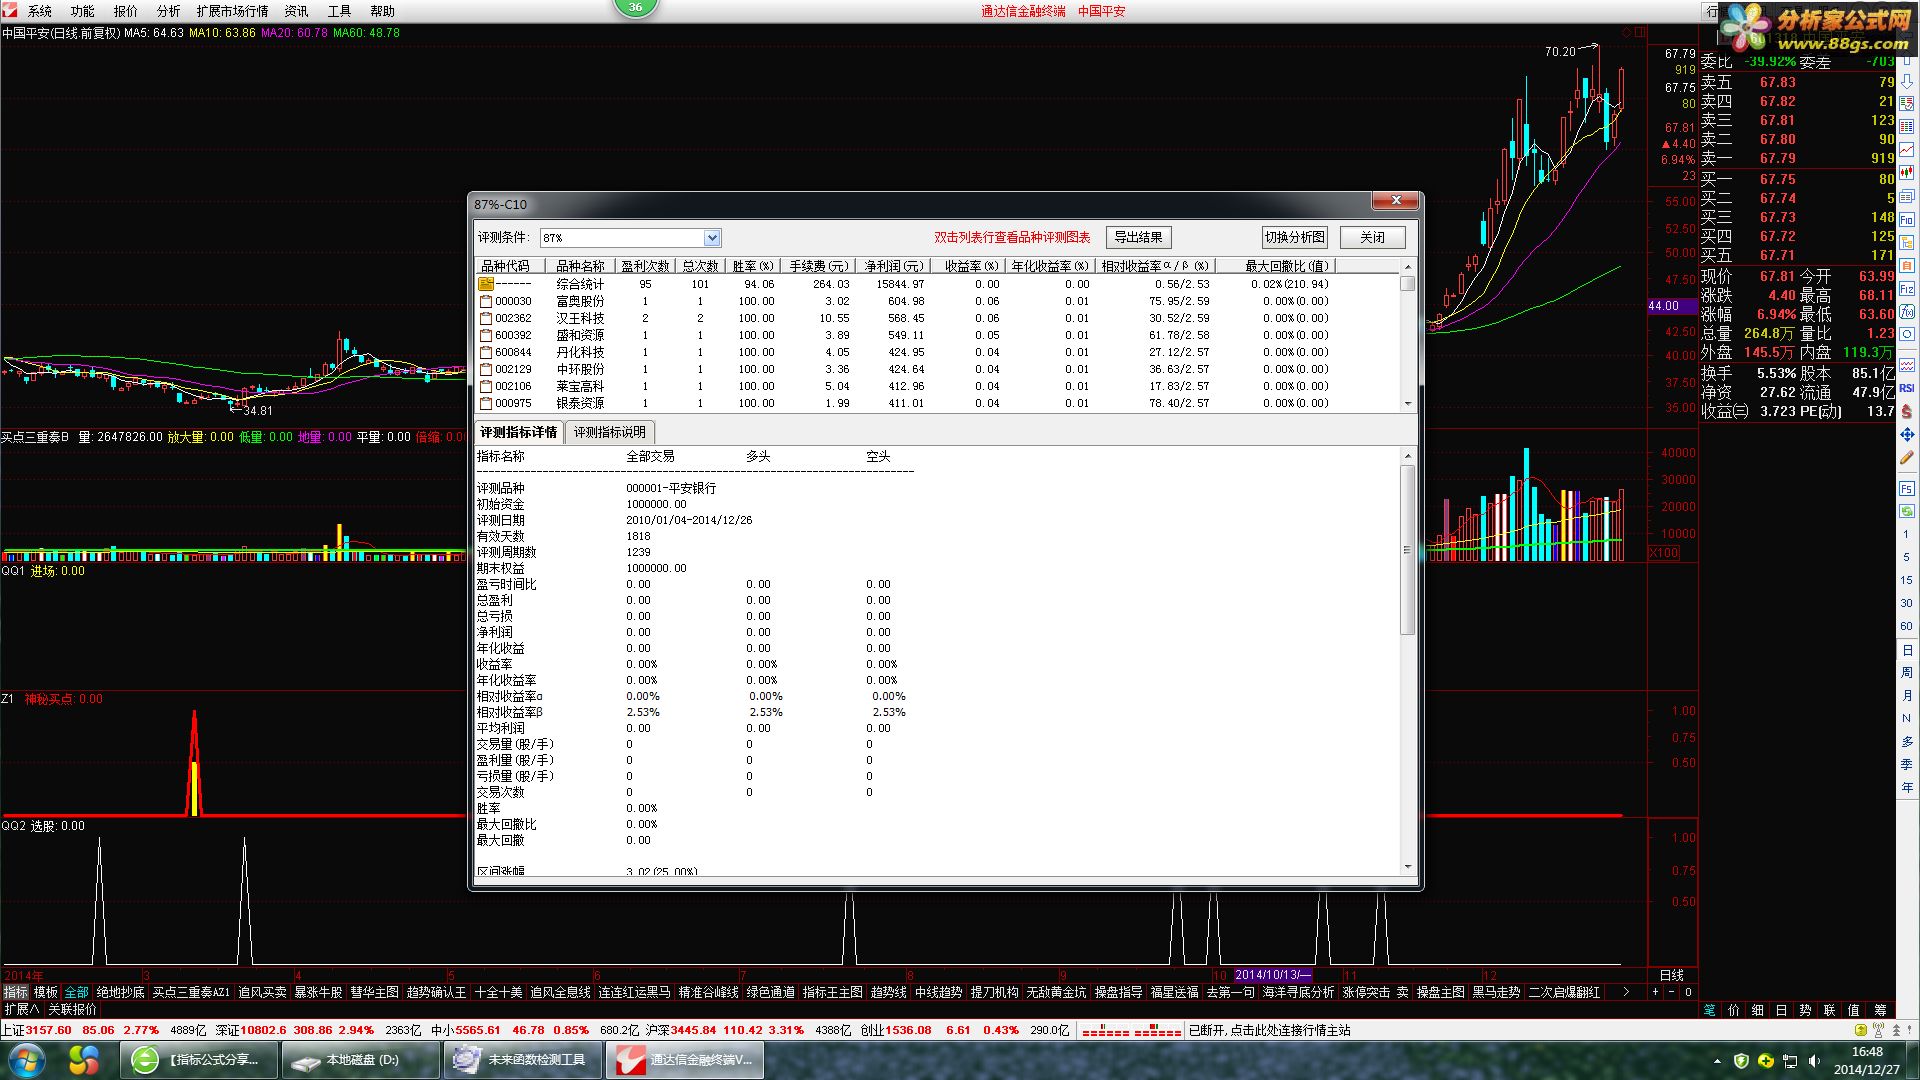This screenshot has height=1080, width=1920.
Task: Click the 扩展 expander at bottom left
Action: [22, 1010]
